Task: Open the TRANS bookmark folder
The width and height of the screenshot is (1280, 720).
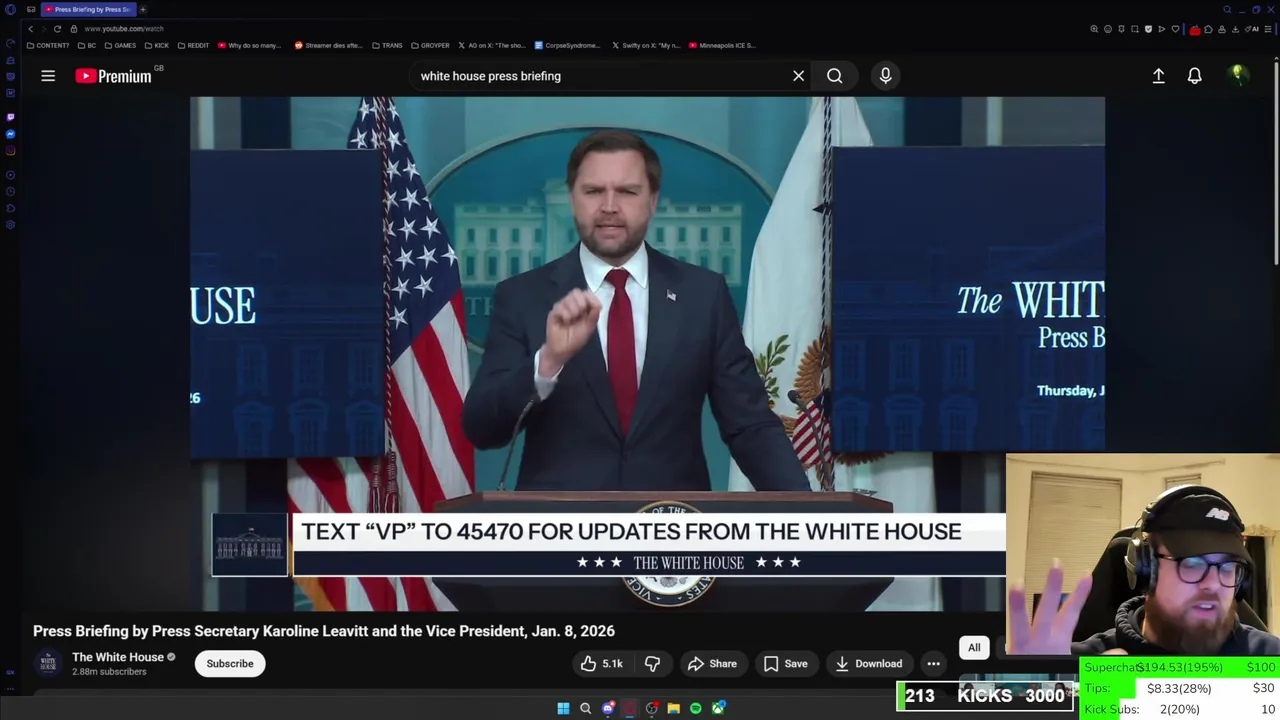Action: [387, 45]
